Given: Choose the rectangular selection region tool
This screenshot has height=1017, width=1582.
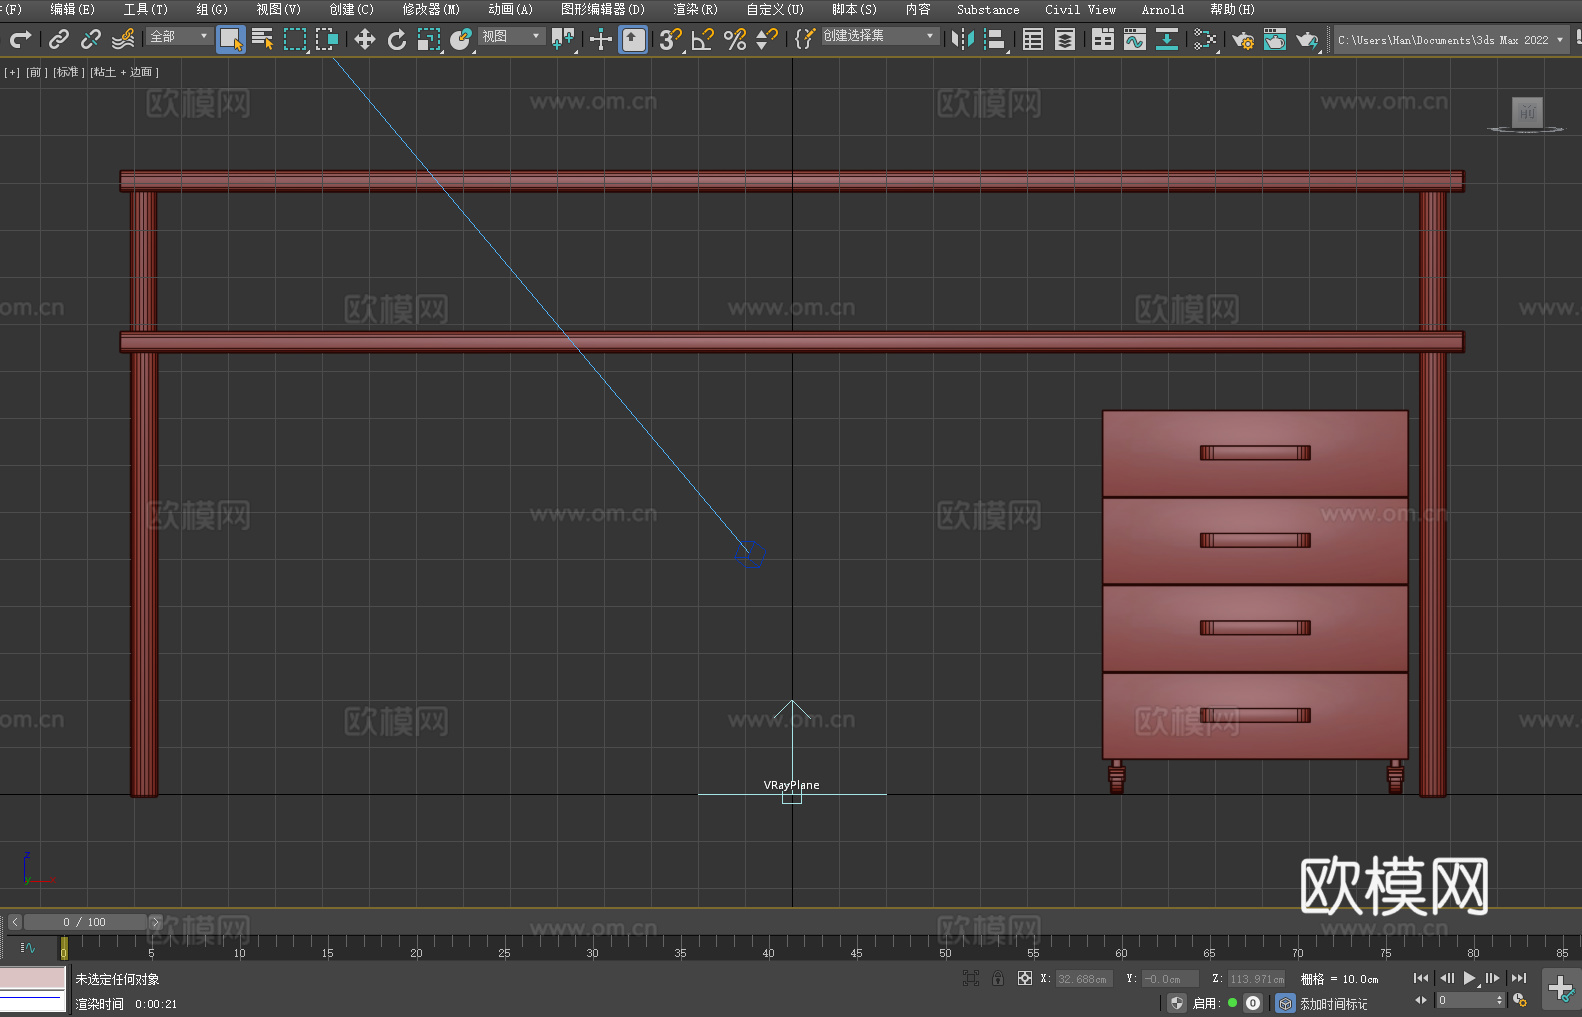Looking at the screenshot, I should (x=295, y=39).
